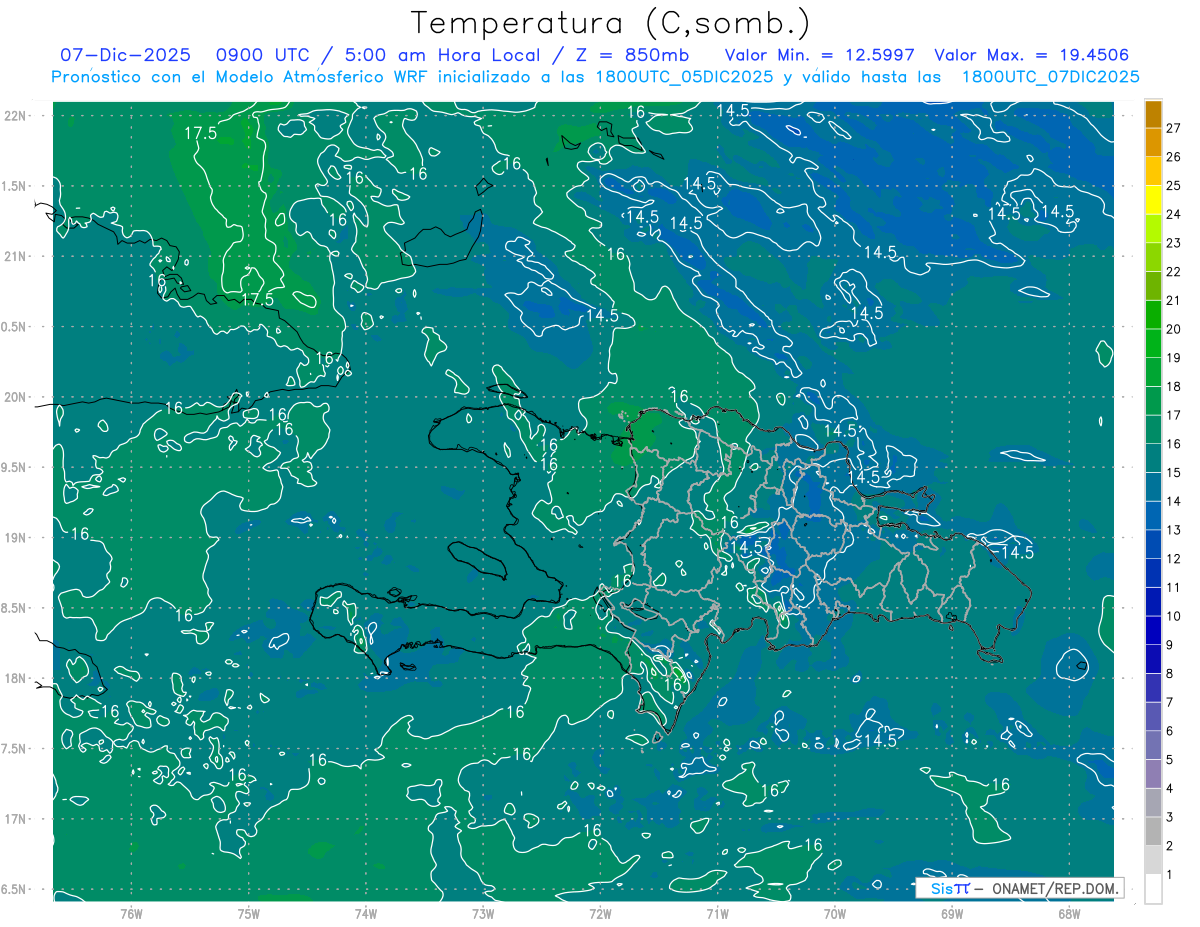
Task: Click the "9.5N" latitude axis label
Action: [15, 467]
